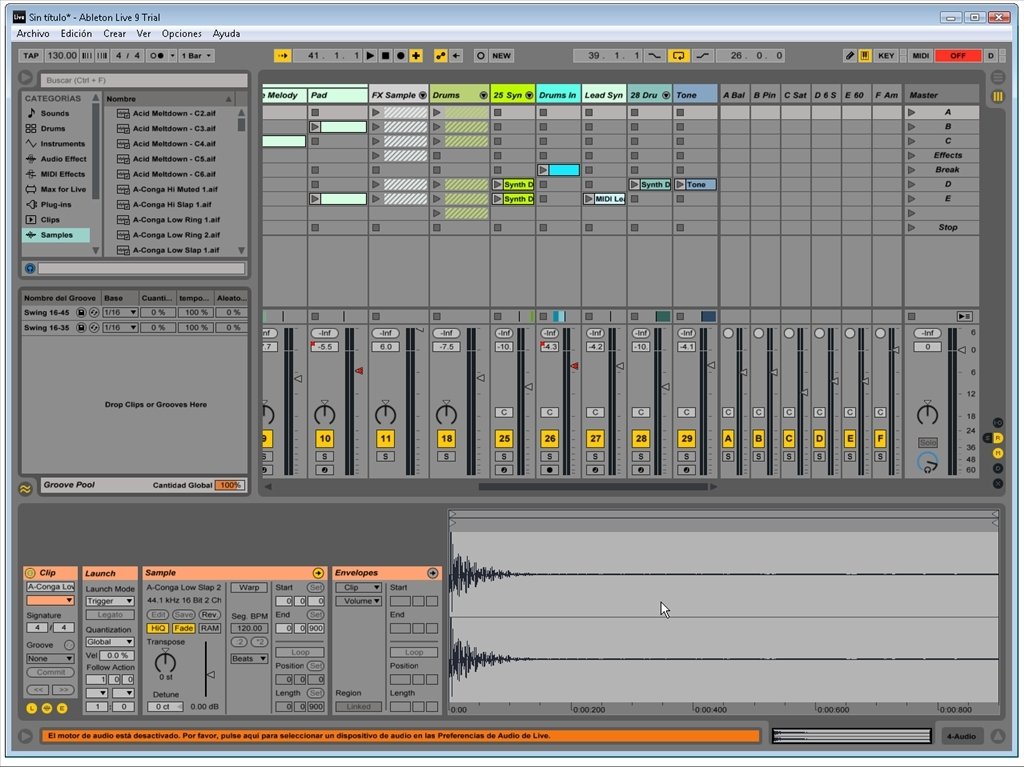
Task: Click the NEW button
Action: point(502,56)
